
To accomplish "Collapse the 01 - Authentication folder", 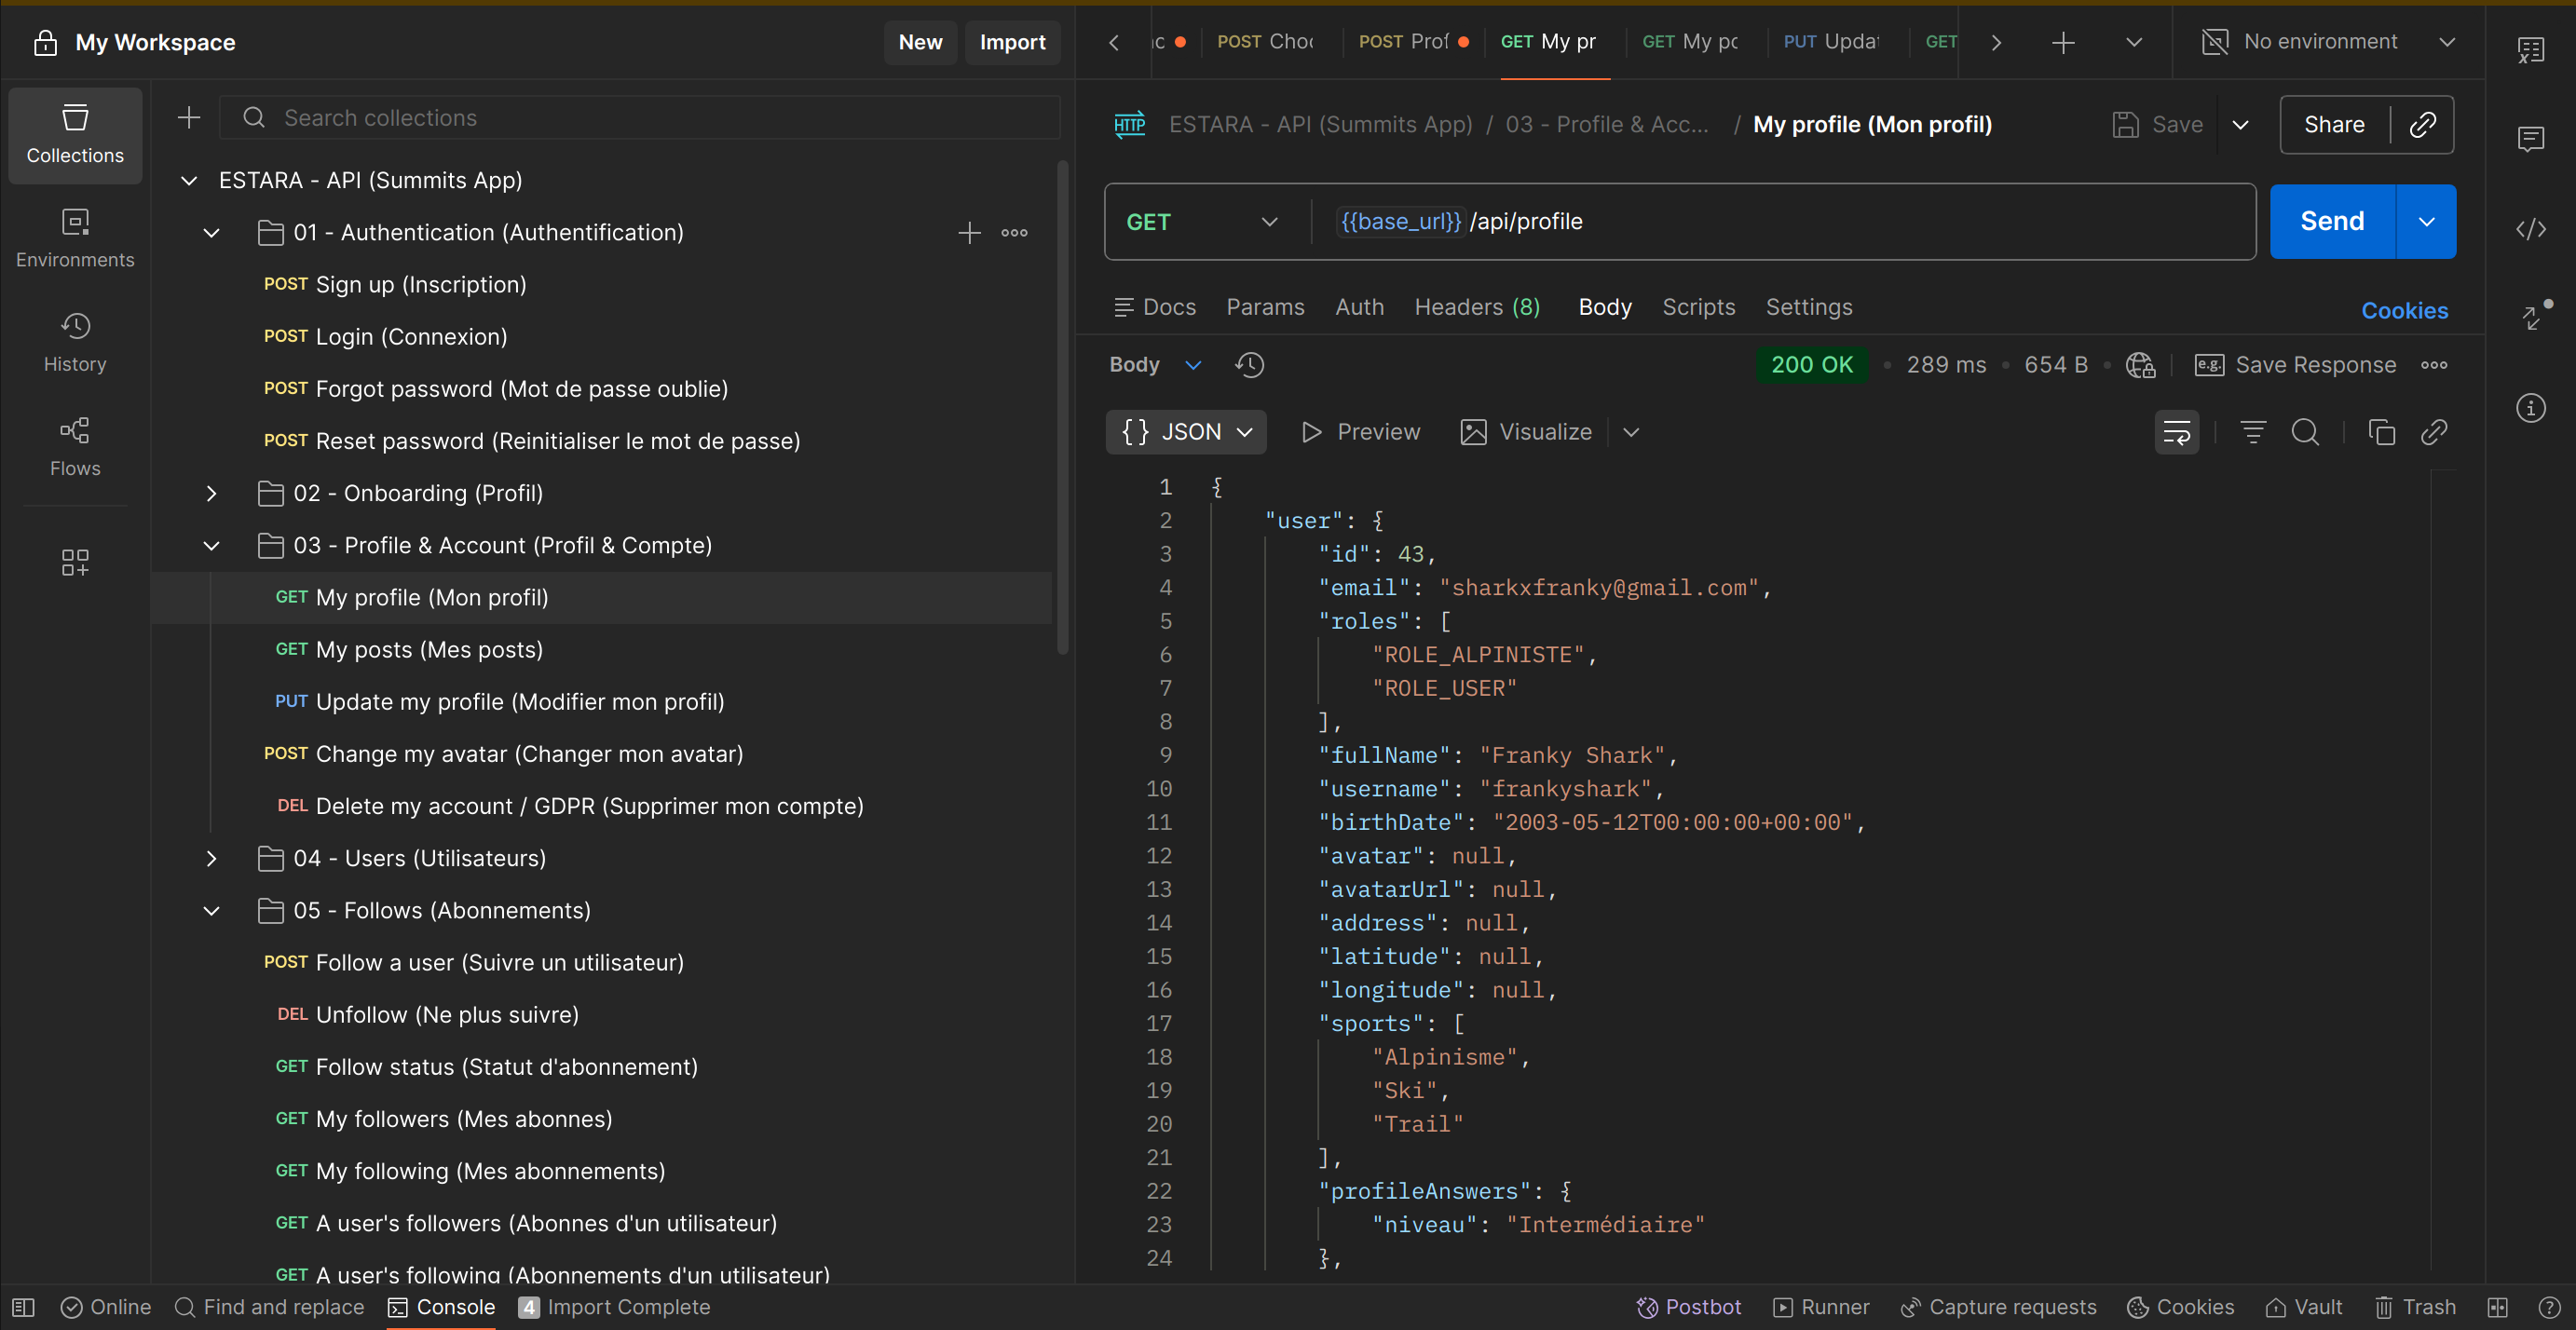I will tap(211, 233).
